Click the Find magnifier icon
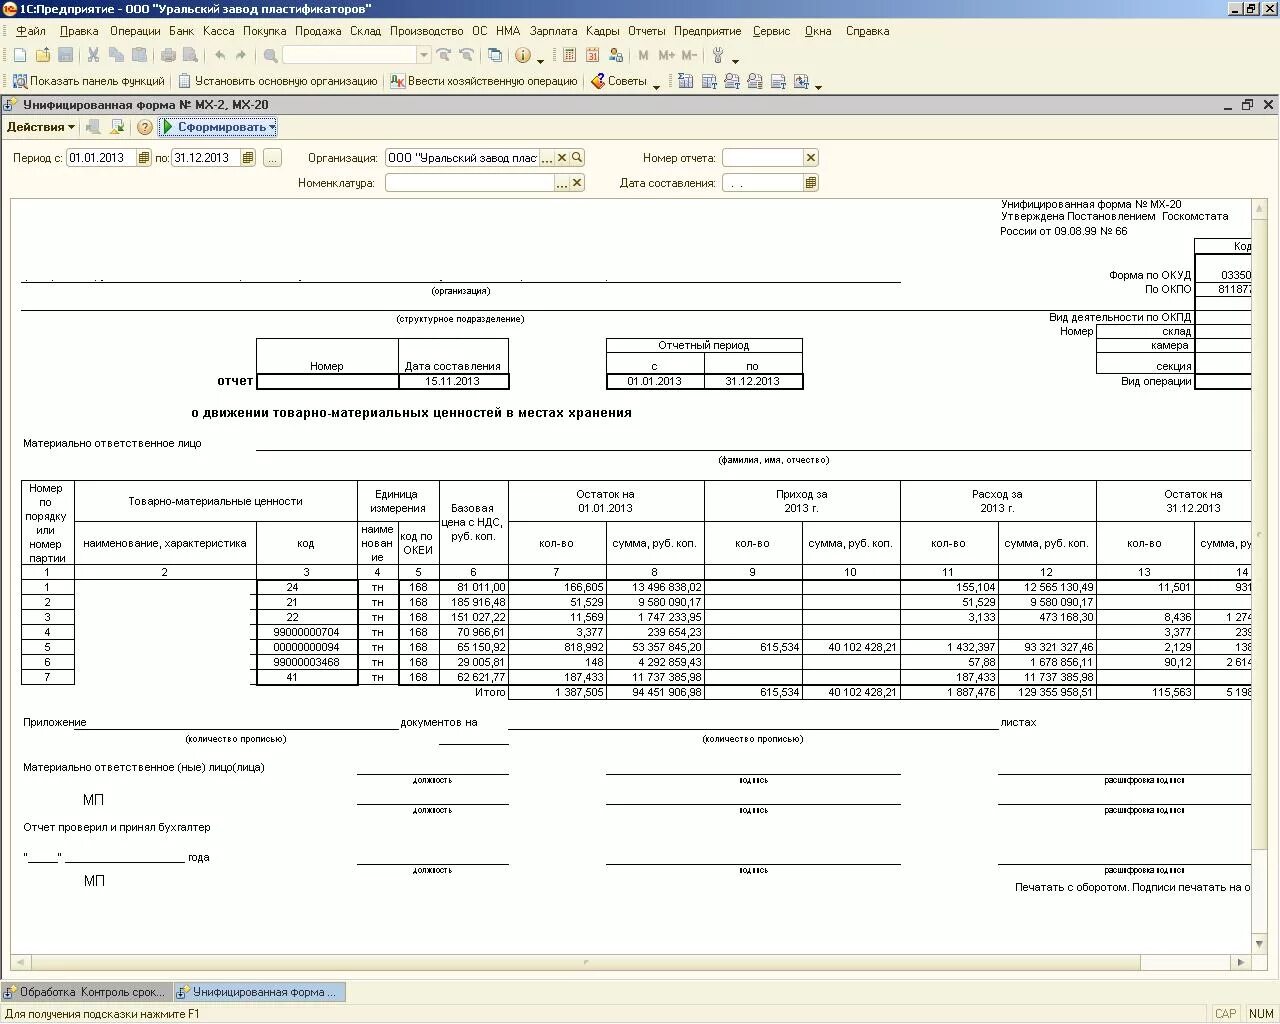 click(x=270, y=55)
